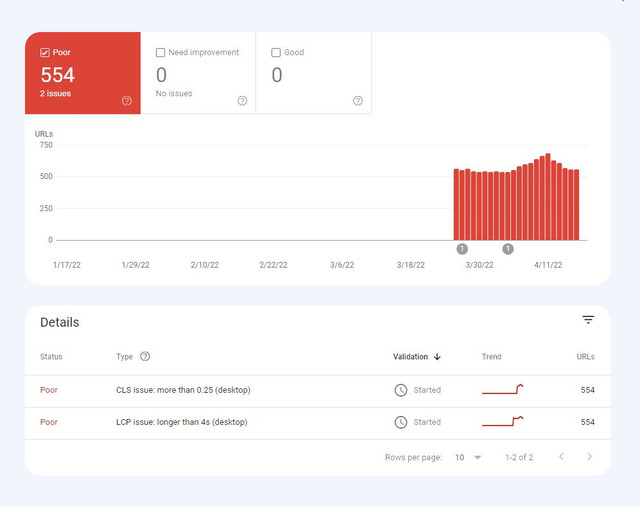Open the filter icon in Details
640x507 pixels.
tap(588, 320)
